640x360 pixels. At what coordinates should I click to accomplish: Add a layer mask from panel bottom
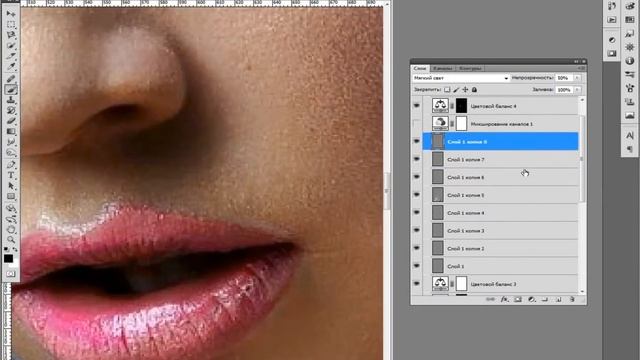pos(518,299)
